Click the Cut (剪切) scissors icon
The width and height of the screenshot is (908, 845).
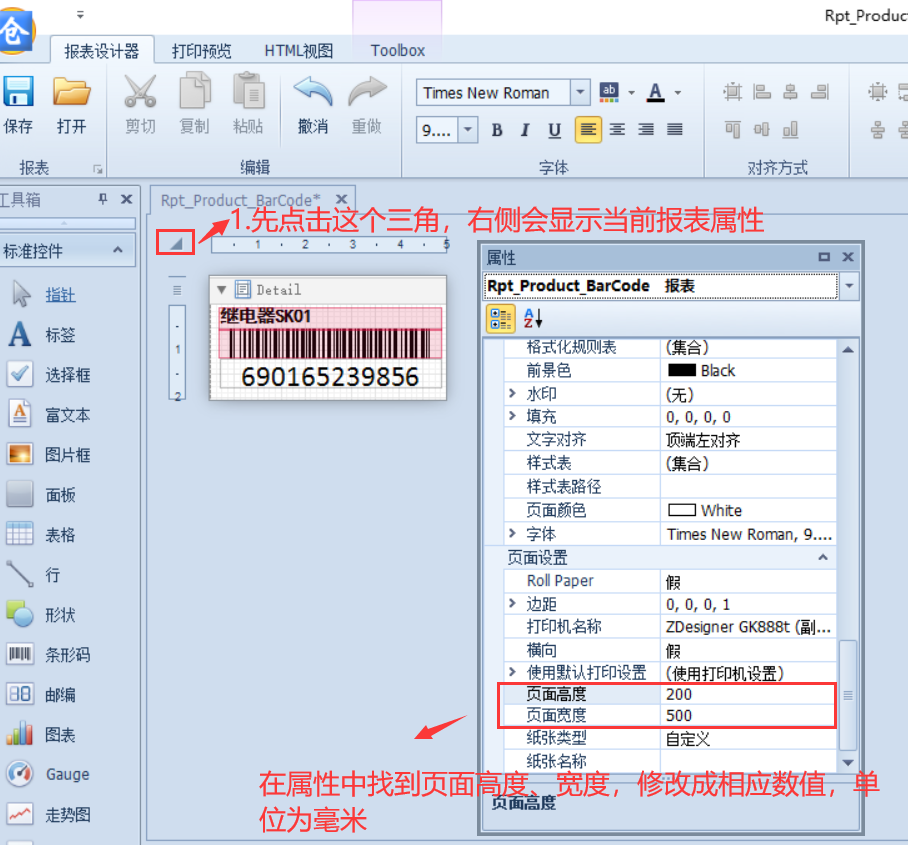pyautogui.click(x=140, y=91)
